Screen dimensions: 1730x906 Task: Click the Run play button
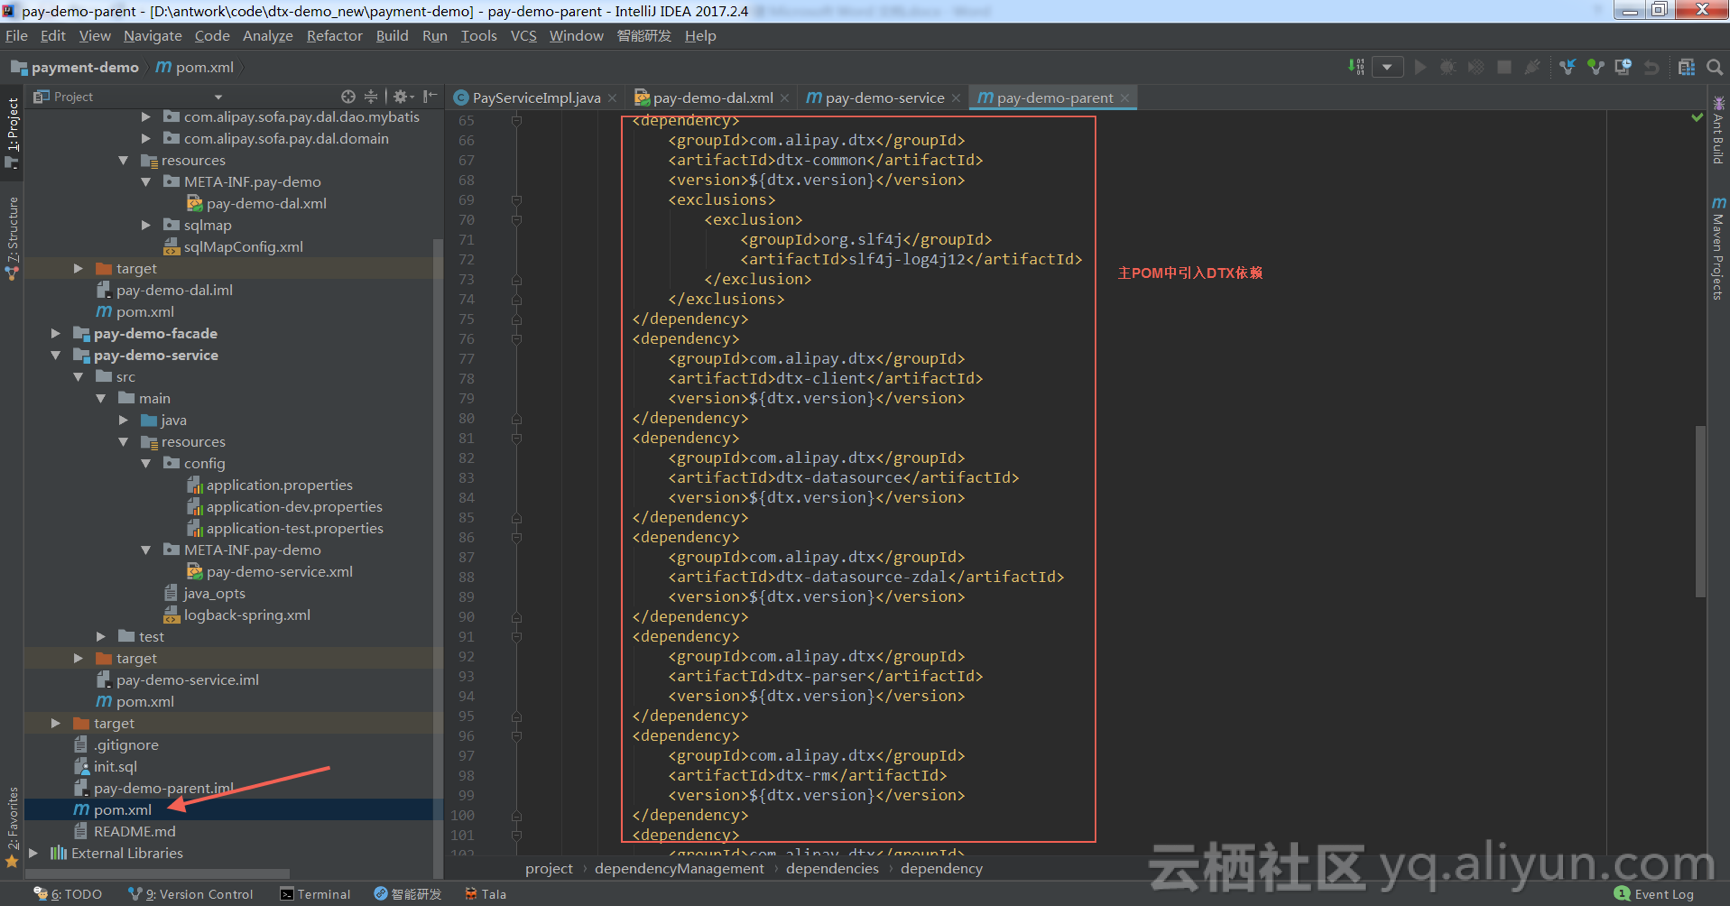(1420, 67)
